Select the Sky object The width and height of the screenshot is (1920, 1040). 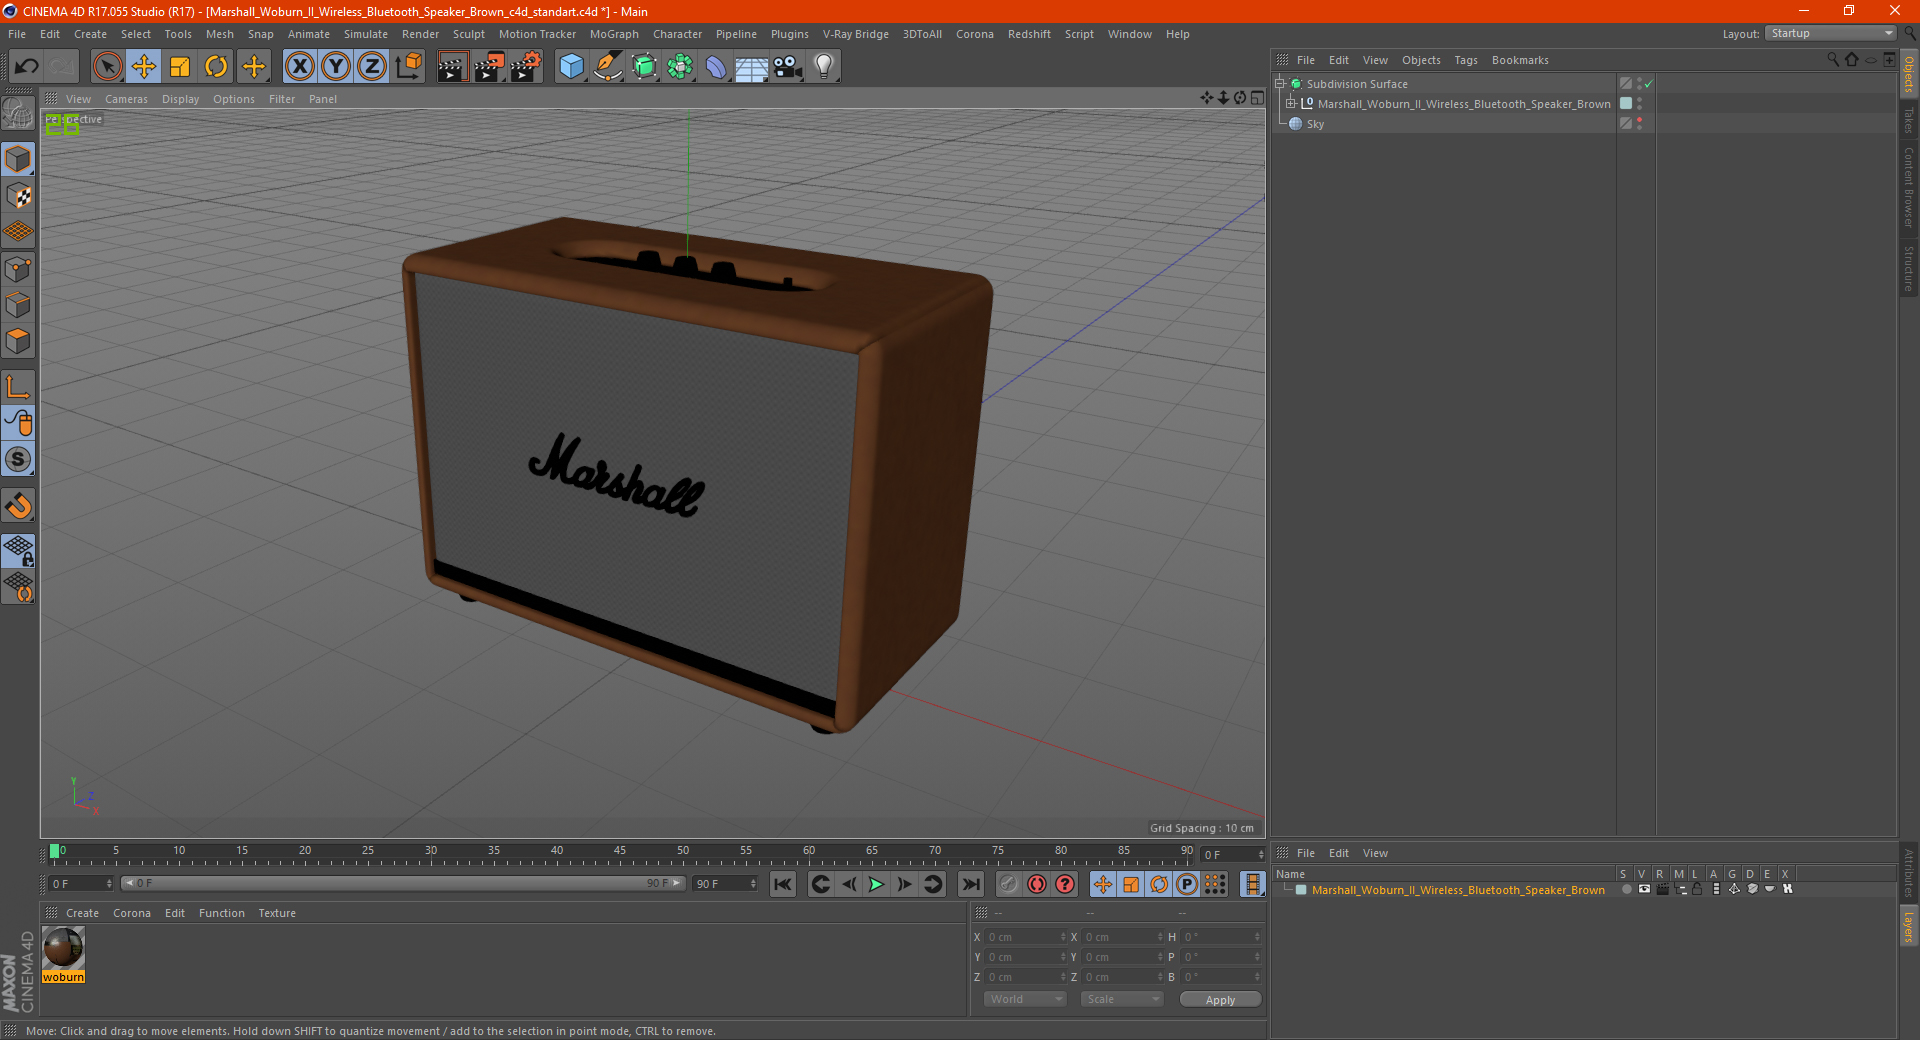pos(1315,124)
